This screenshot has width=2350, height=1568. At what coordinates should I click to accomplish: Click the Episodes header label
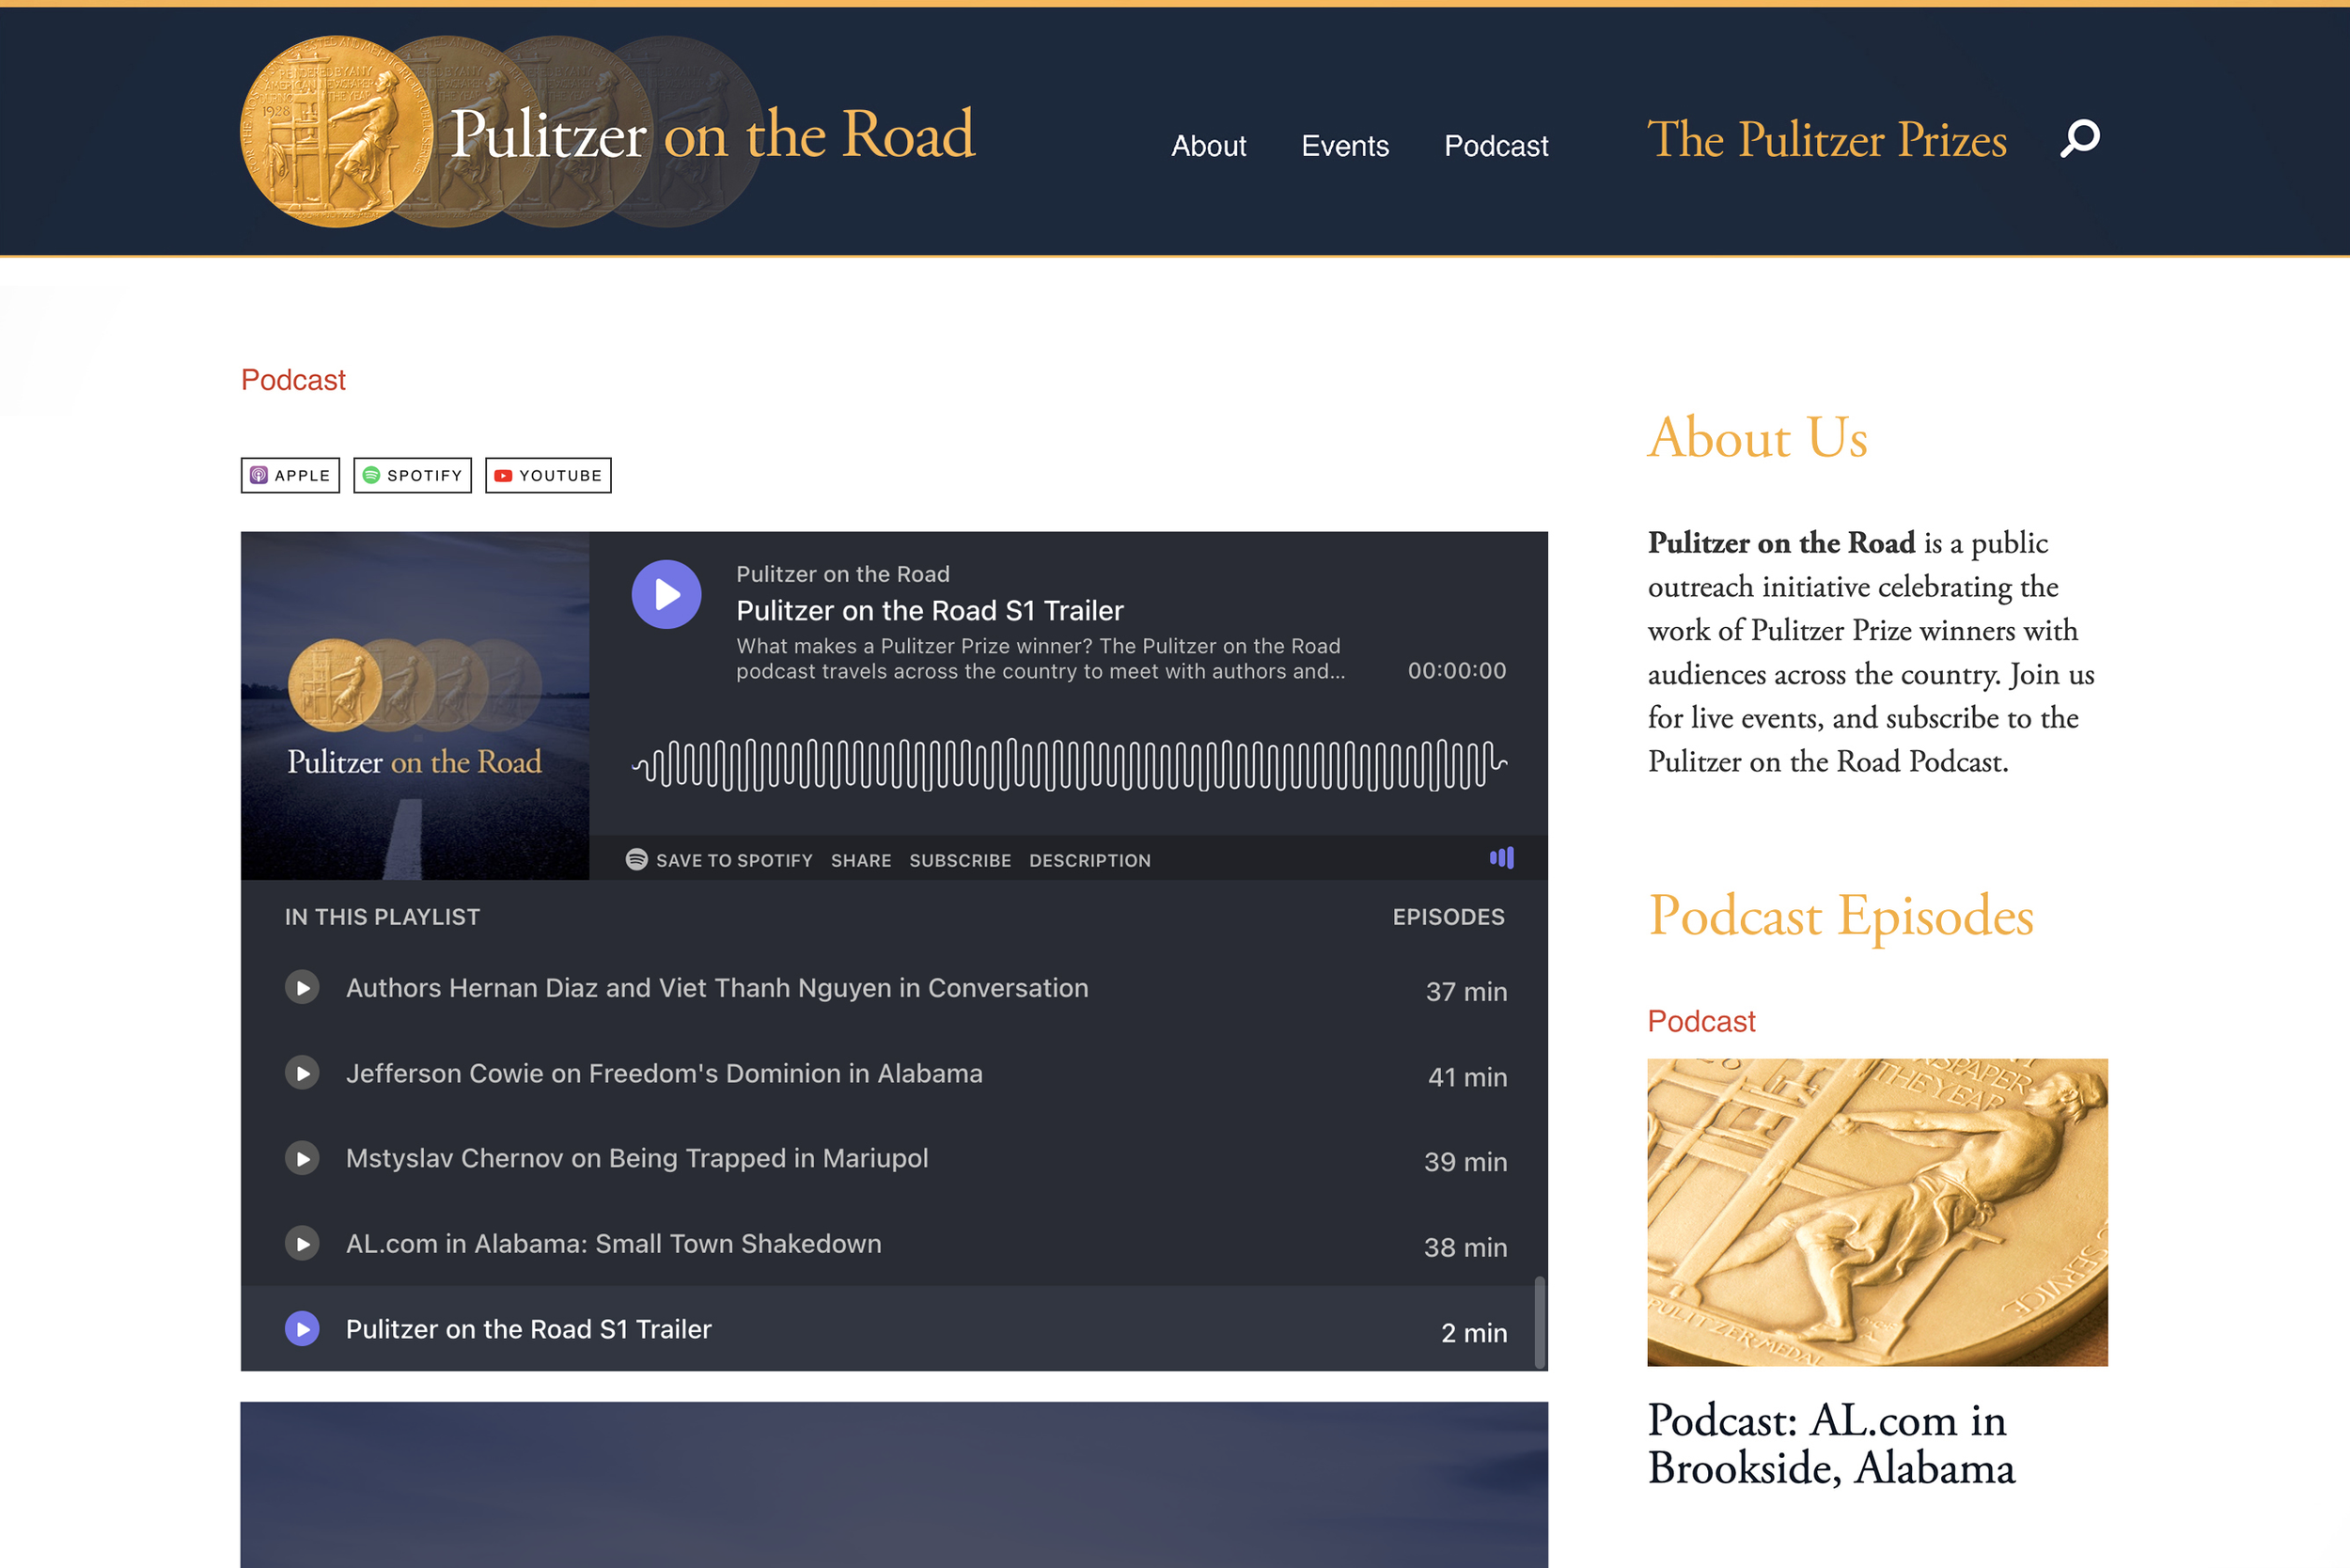[x=1448, y=917]
